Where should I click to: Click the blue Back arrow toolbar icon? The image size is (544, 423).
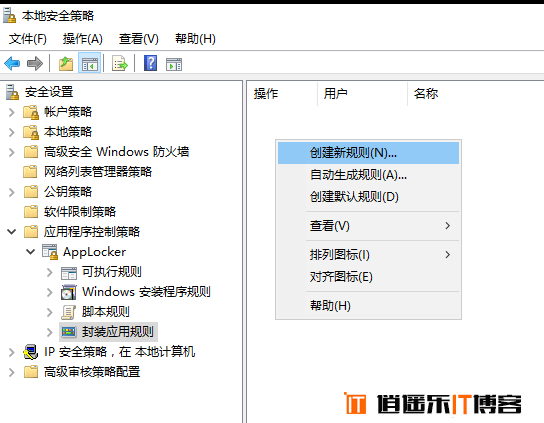pos(12,64)
